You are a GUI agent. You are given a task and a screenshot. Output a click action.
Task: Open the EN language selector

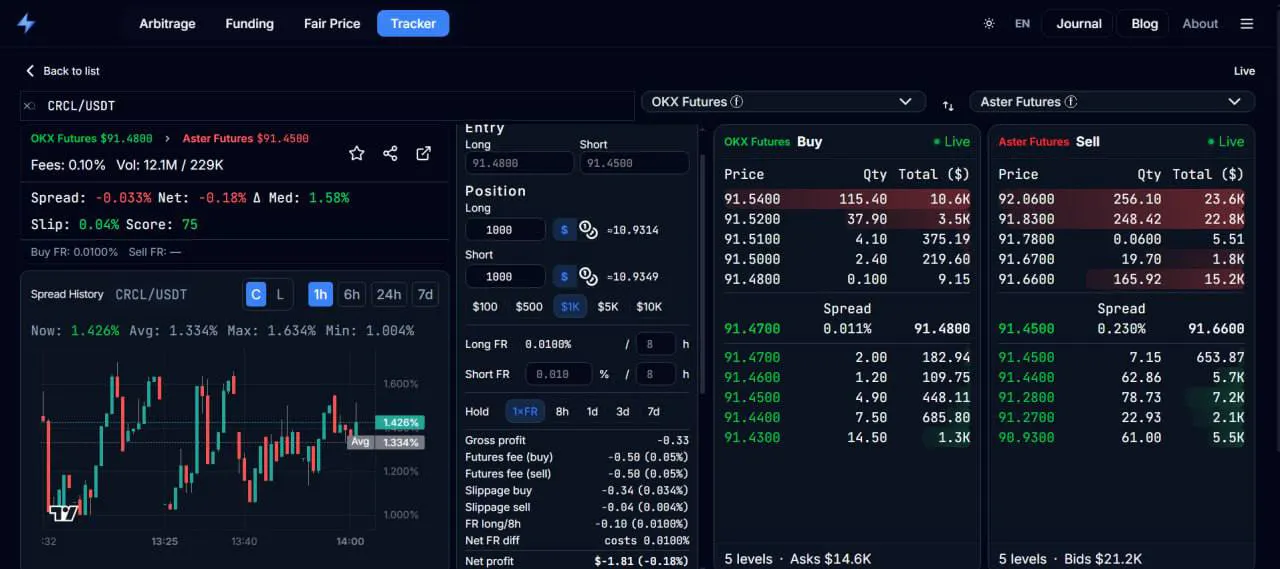(x=1022, y=23)
